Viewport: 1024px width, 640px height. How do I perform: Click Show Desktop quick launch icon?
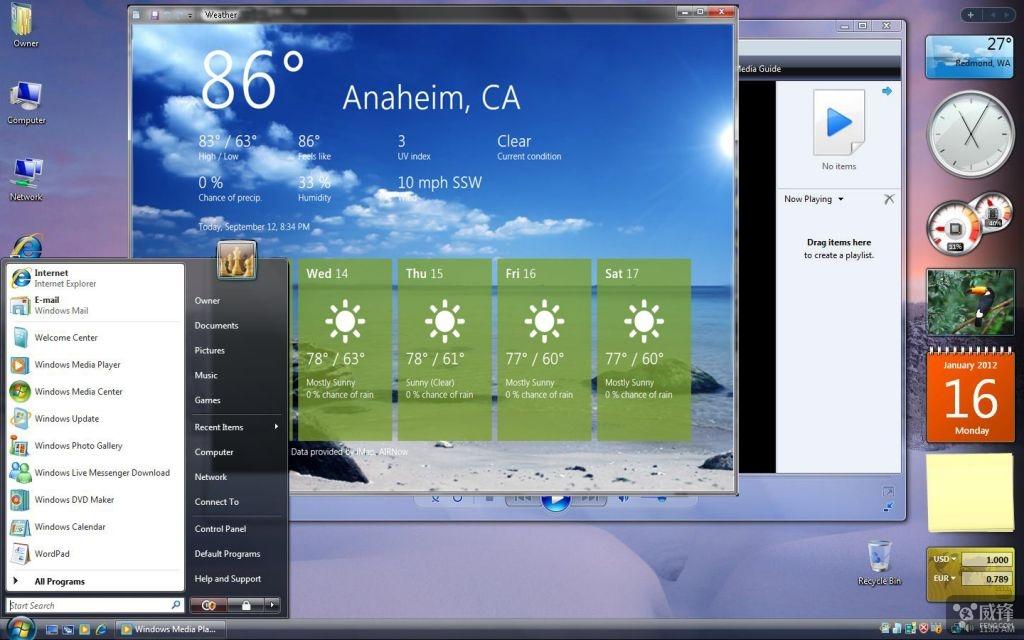(52, 630)
